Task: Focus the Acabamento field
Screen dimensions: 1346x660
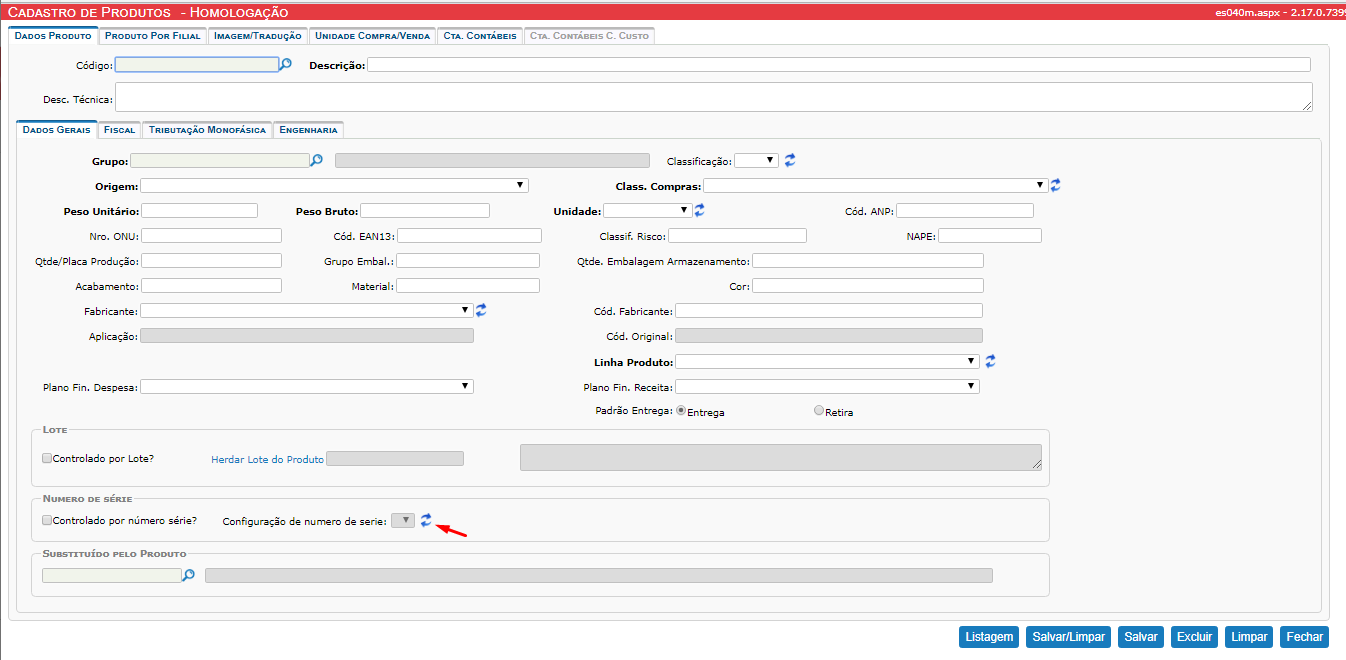Action: [x=211, y=285]
